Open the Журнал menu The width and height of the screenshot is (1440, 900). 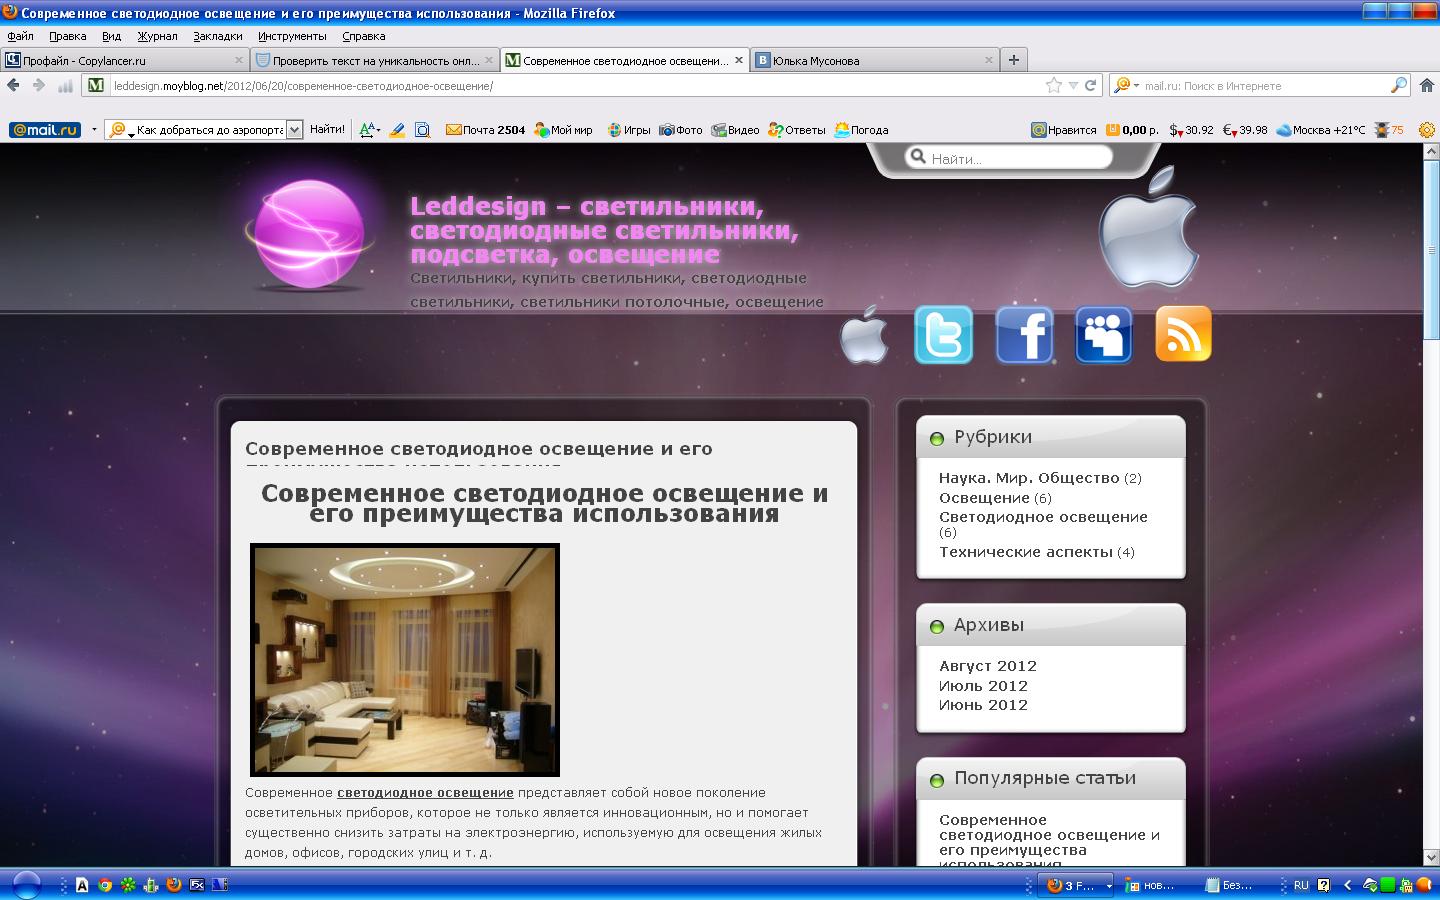(x=157, y=36)
